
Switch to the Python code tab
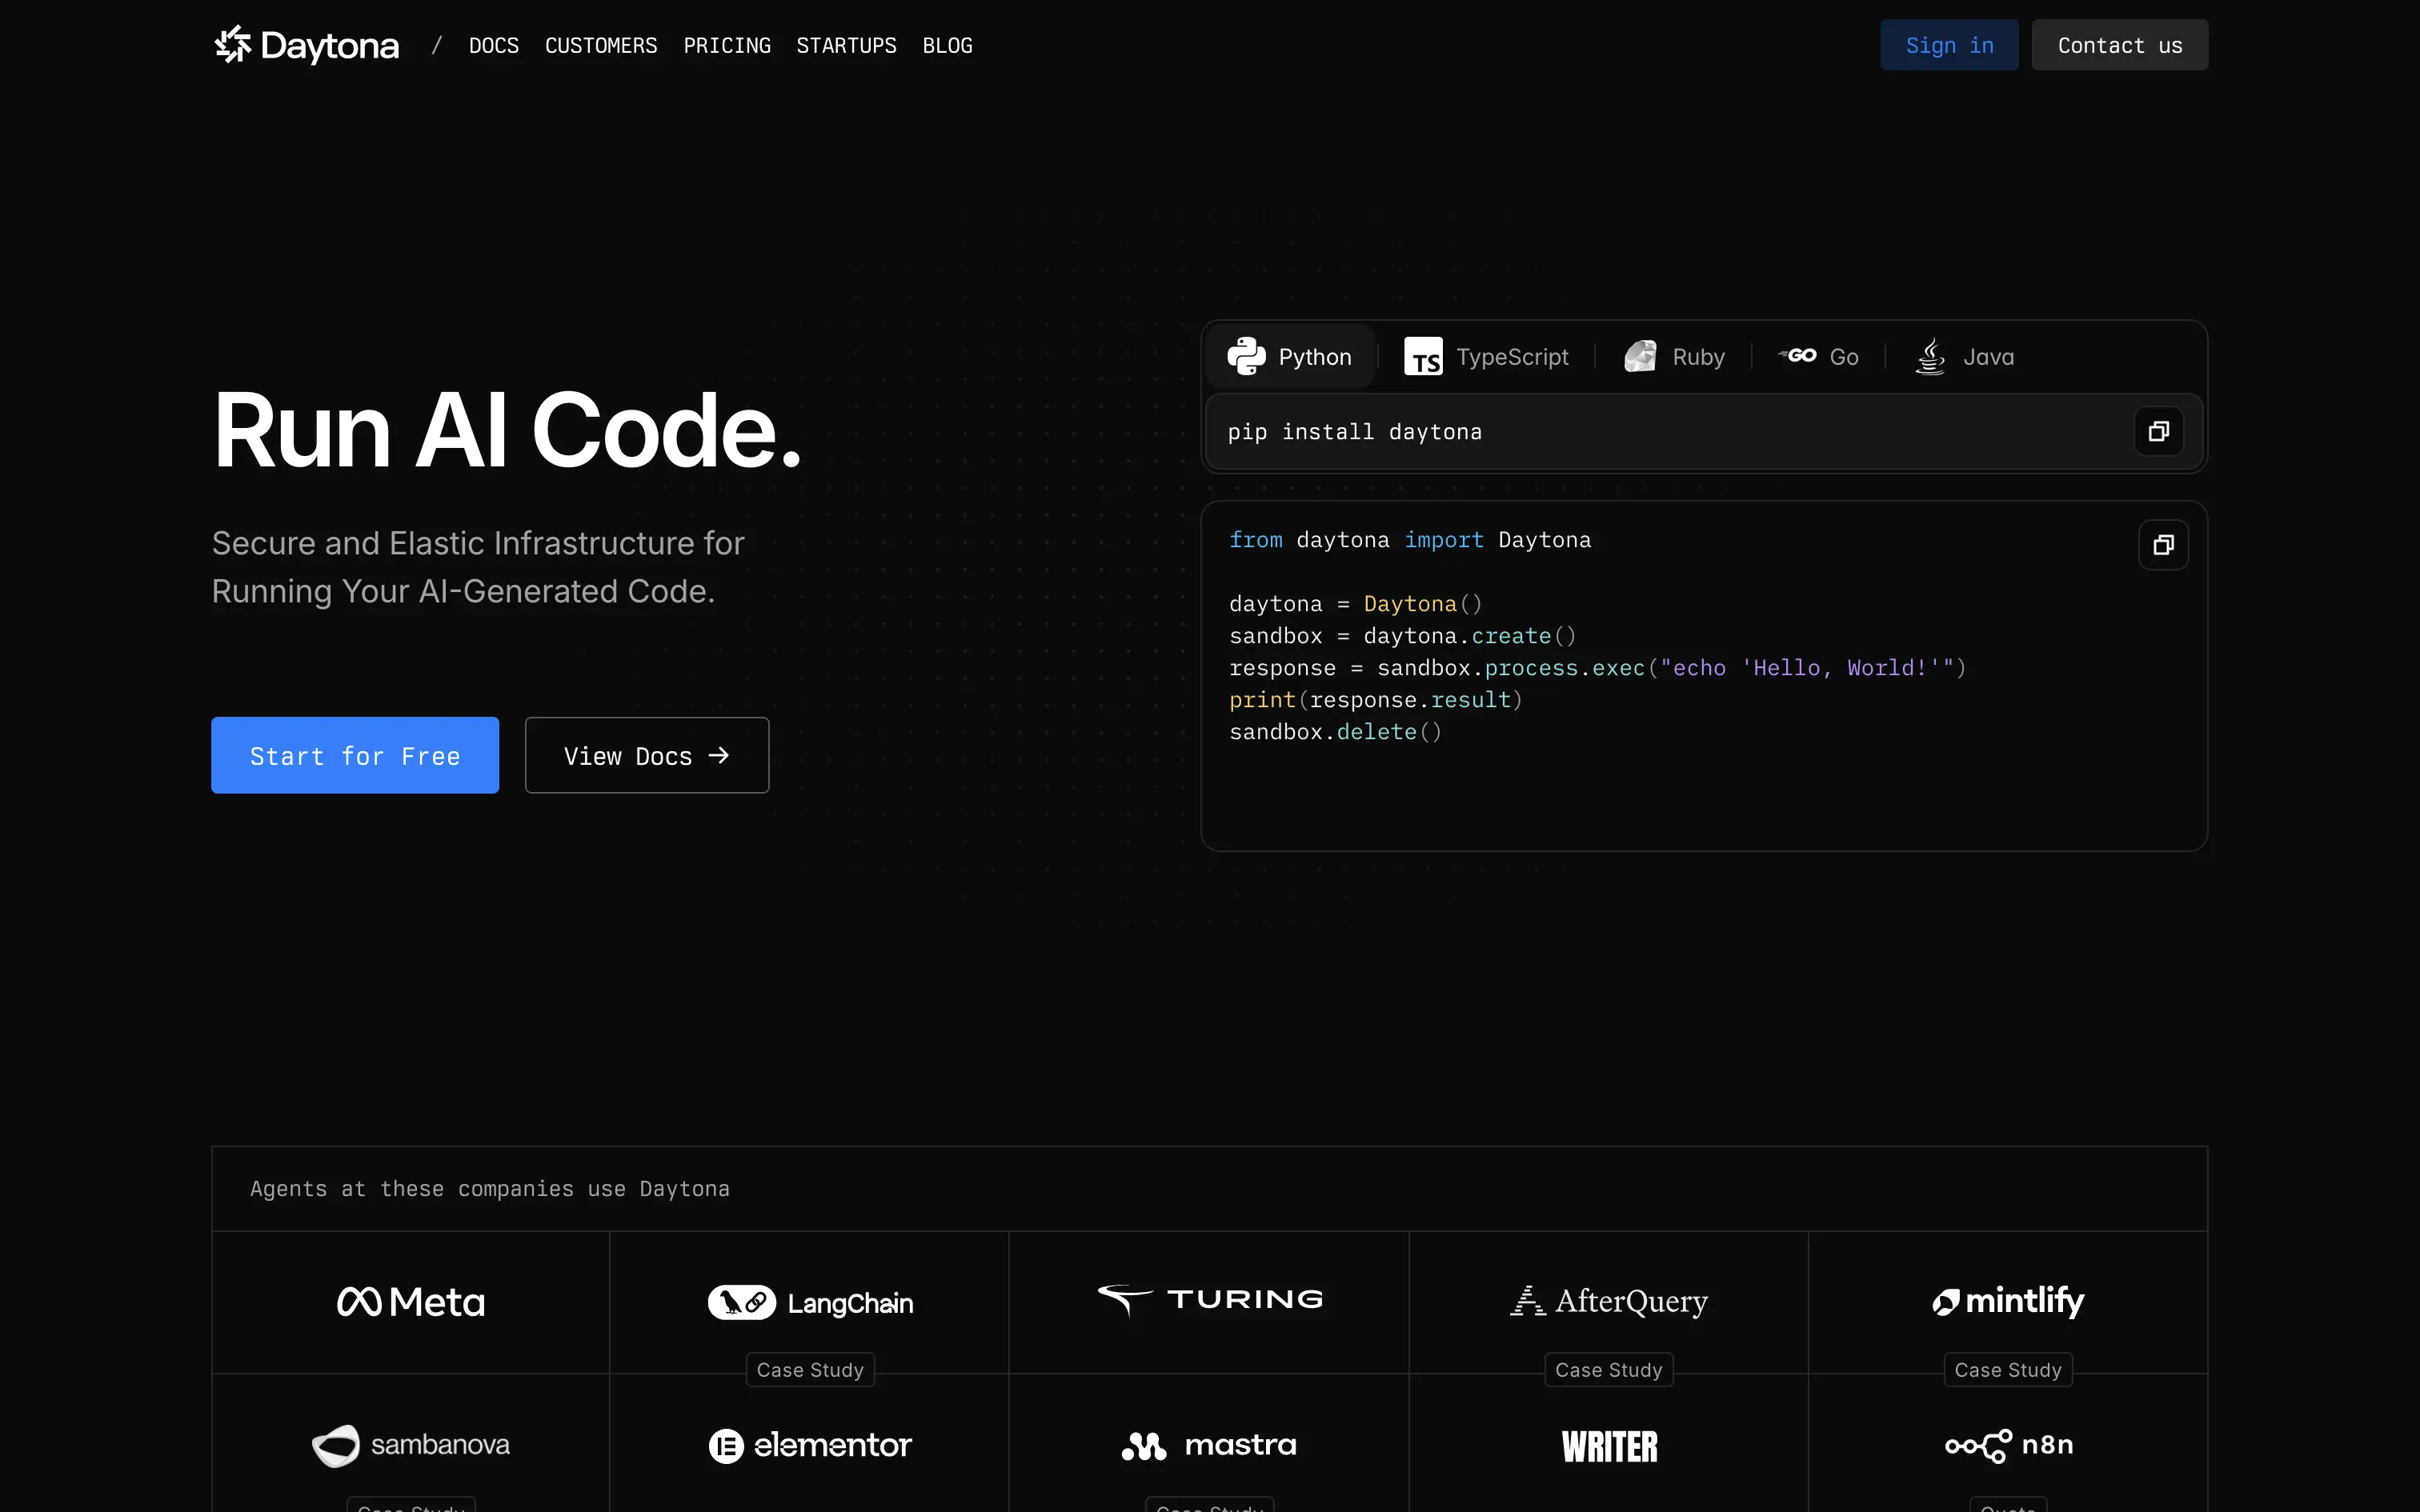click(1289, 356)
